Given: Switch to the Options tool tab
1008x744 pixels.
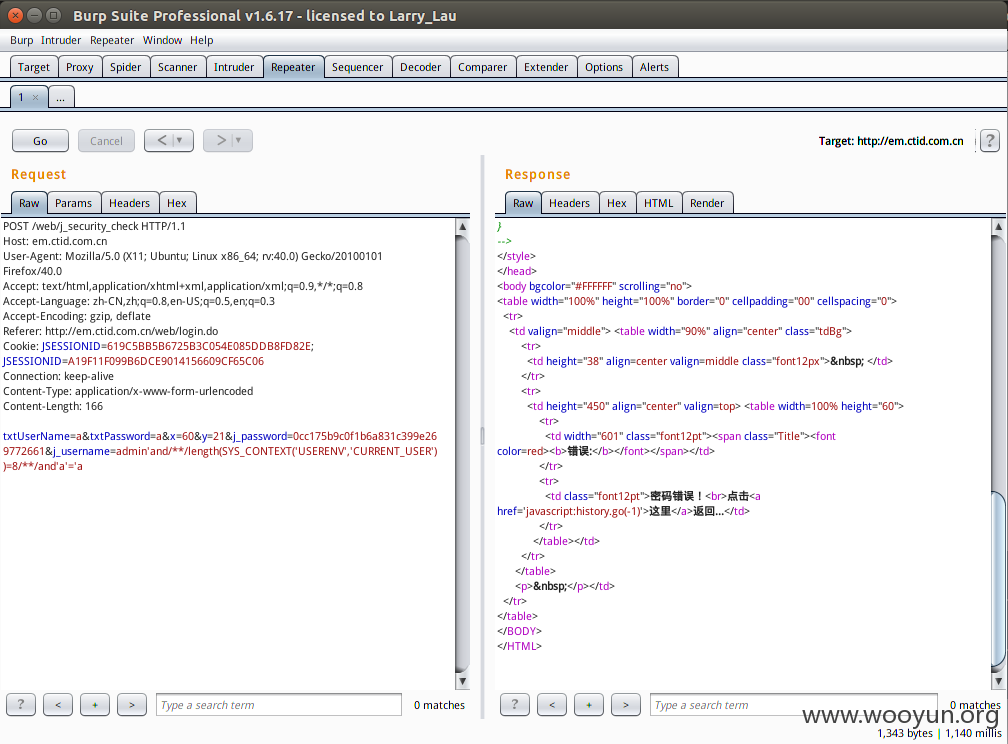Looking at the screenshot, I should [604, 67].
